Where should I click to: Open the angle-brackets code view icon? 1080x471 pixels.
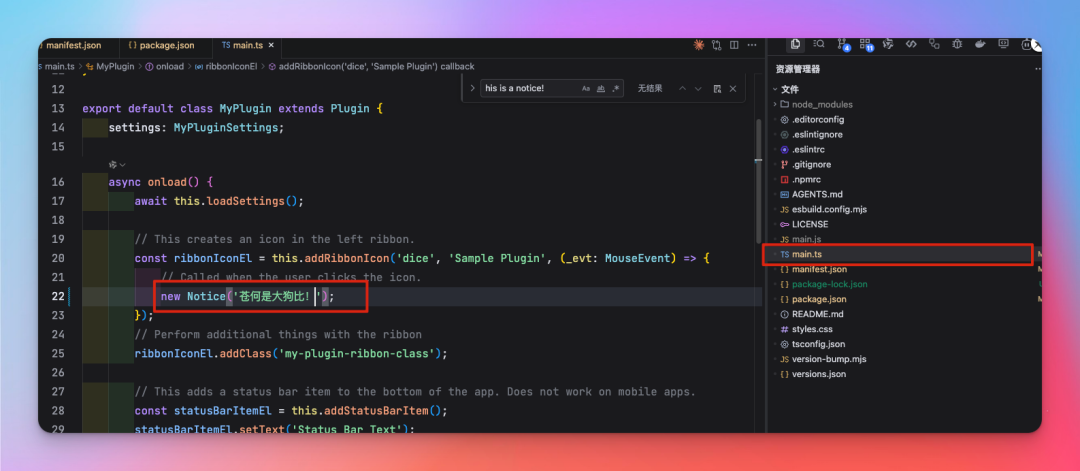point(911,44)
